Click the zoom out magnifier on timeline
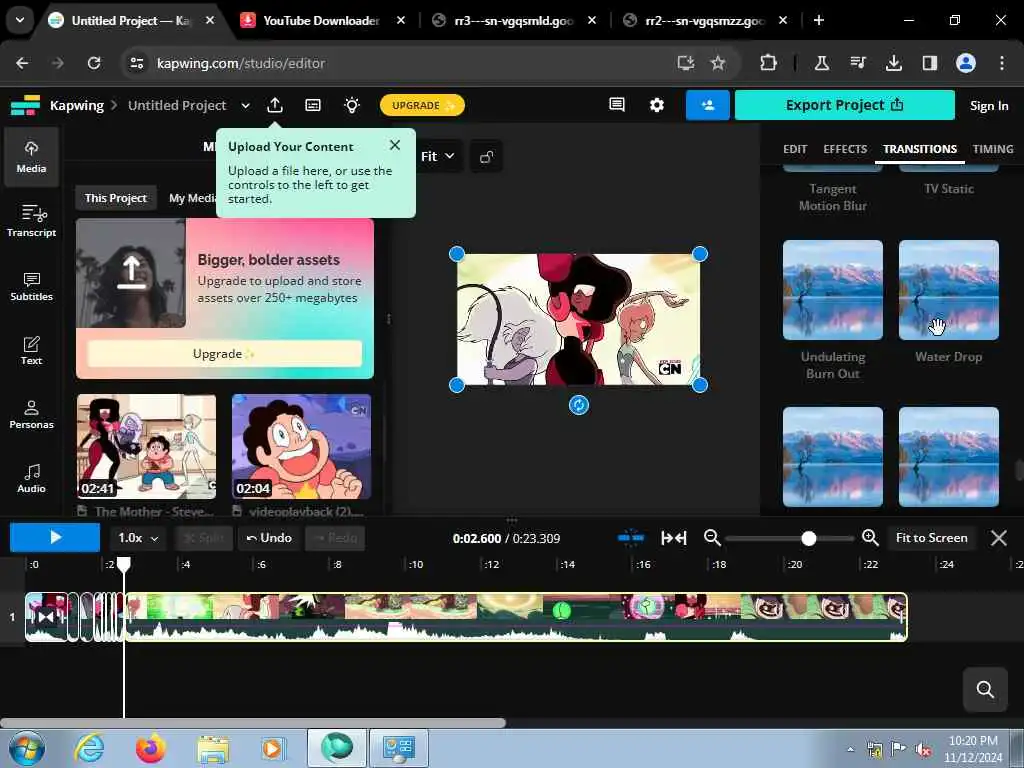The width and height of the screenshot is (1024, 768). [x=712, y=538]
